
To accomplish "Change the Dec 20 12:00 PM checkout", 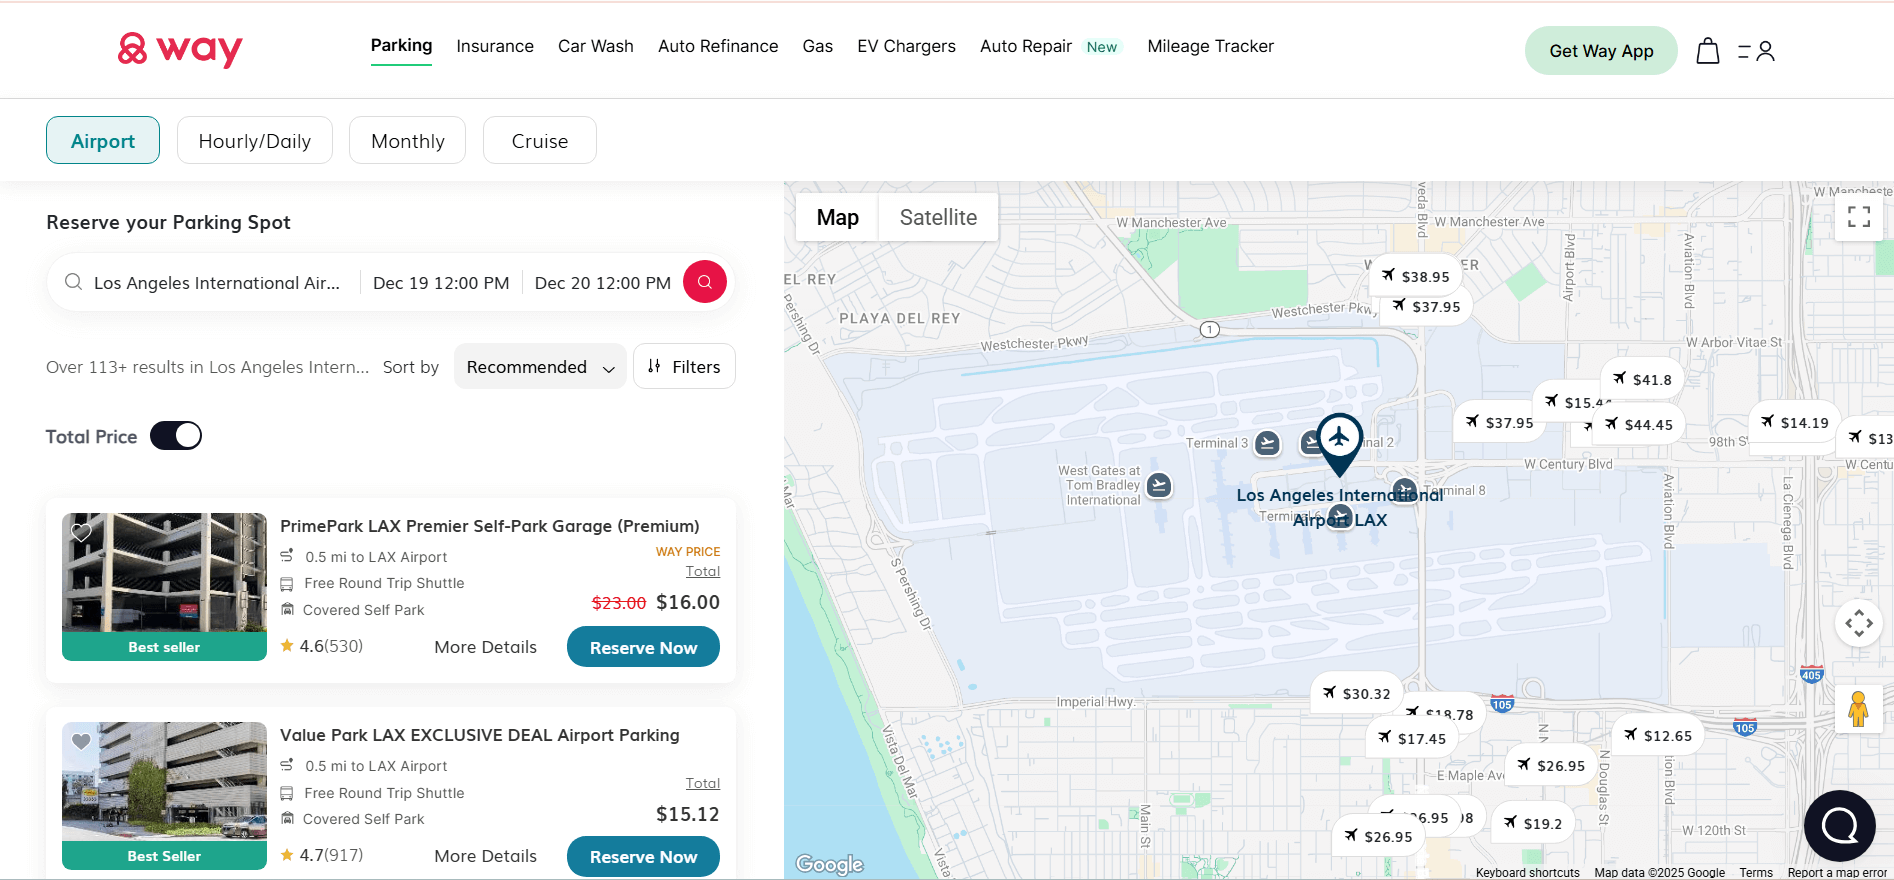I will pyautogui.click(x=603, y=283).
